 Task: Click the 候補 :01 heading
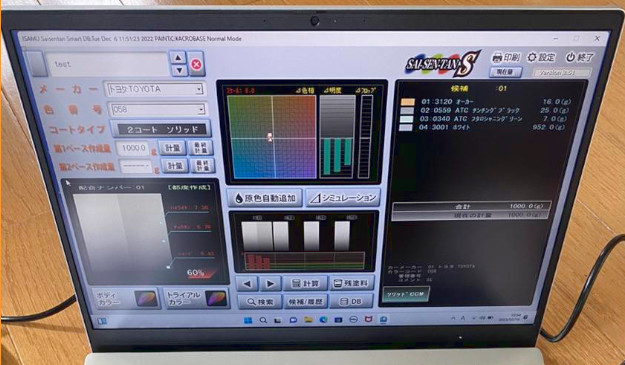coord(478,88)
